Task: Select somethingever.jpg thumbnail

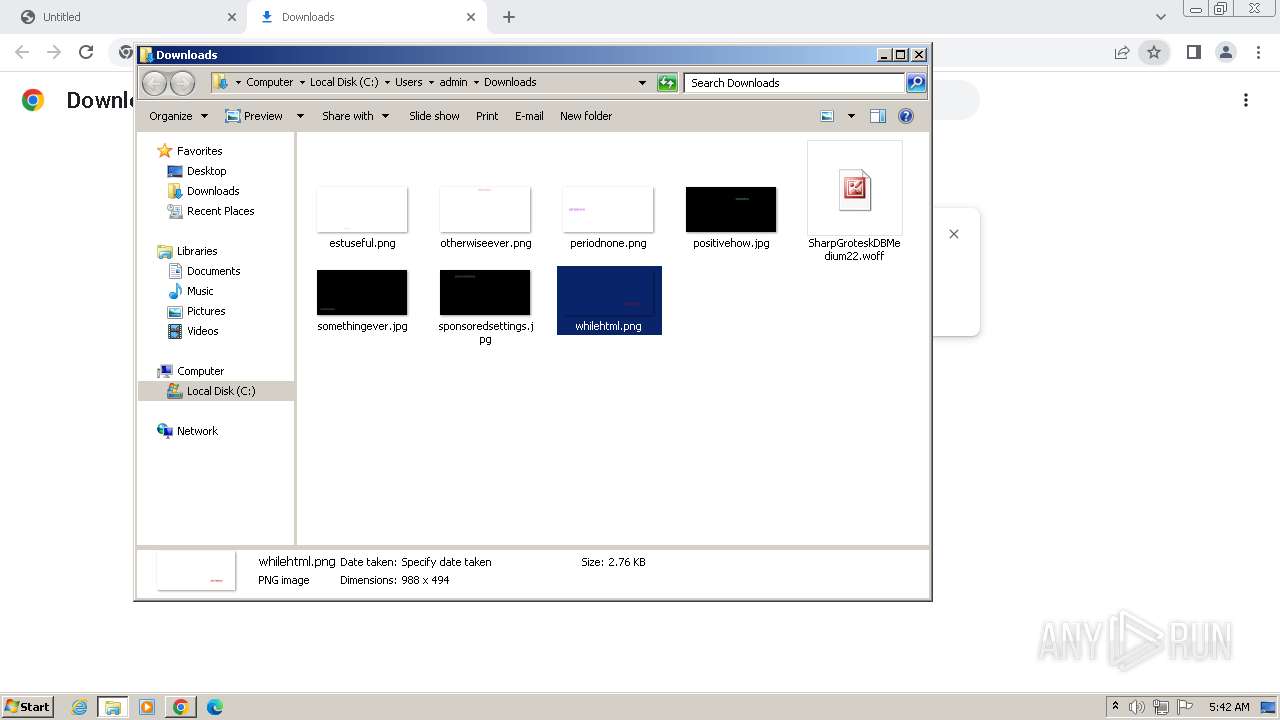Action: pos(362,292)
